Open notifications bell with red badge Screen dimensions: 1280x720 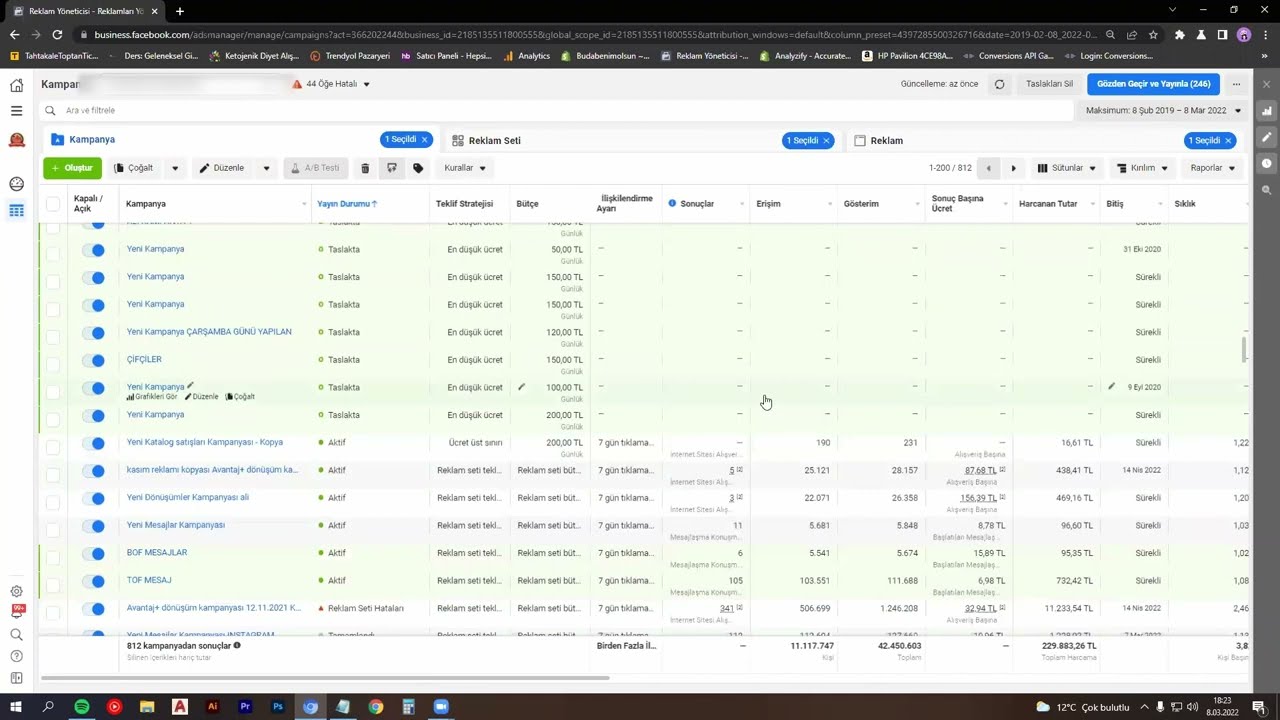coord(16,611)
